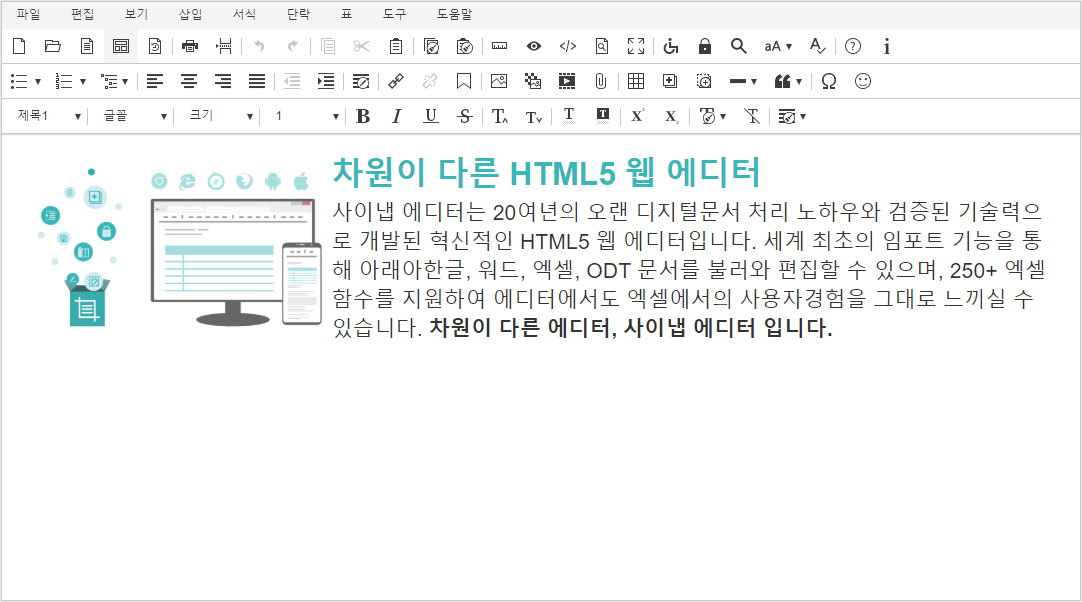Open find and replace search
Image resolution: width=1082 pixels, height=602 pixels.
739,46
